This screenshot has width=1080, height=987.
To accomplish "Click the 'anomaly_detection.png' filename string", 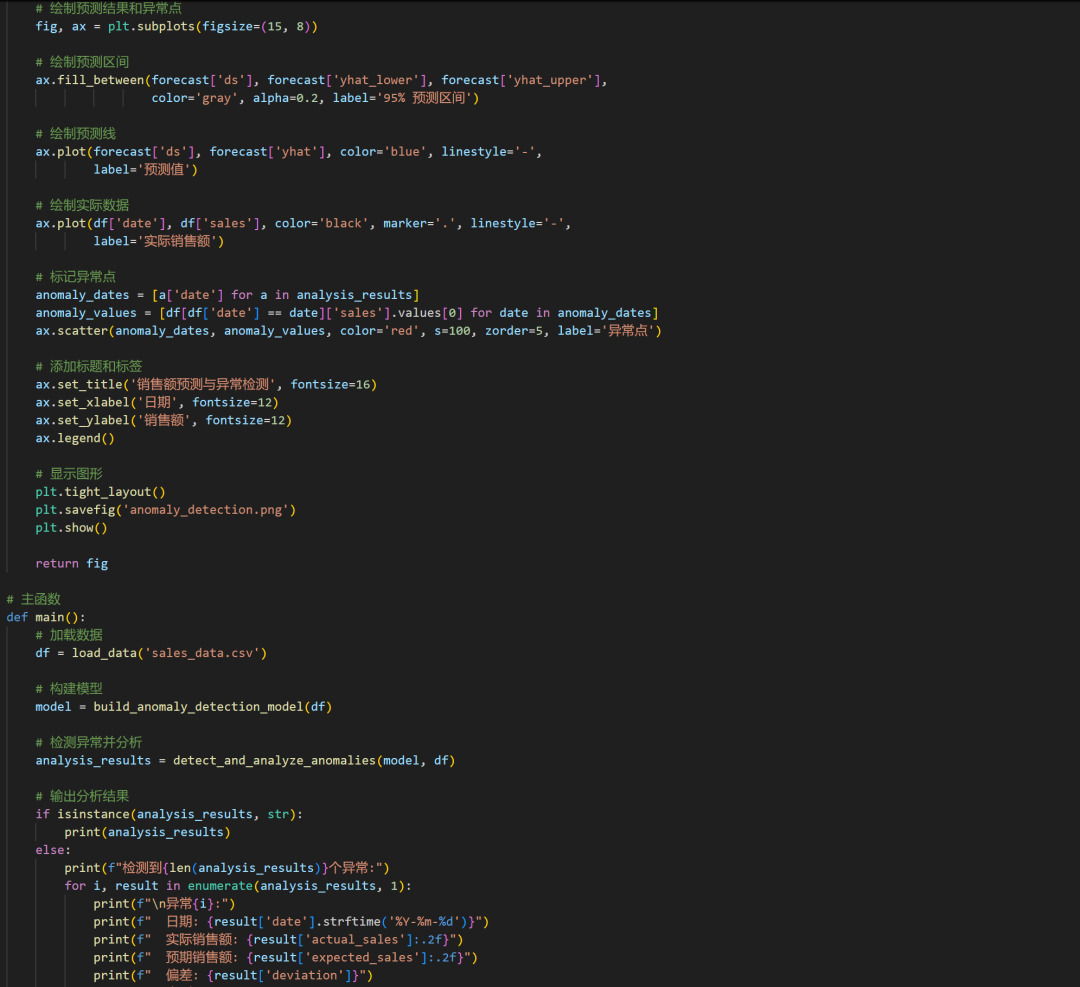I will click(x=209, y=510).
